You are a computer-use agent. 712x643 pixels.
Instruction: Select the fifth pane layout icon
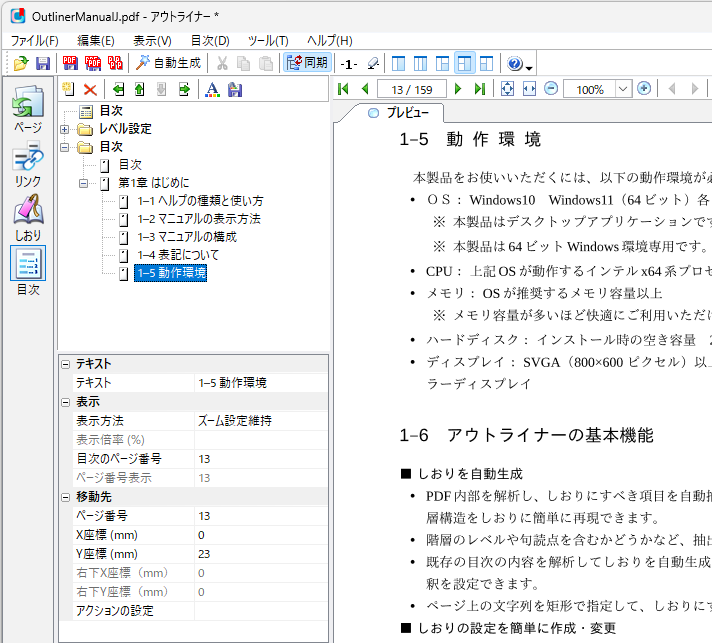pos(486,63)
